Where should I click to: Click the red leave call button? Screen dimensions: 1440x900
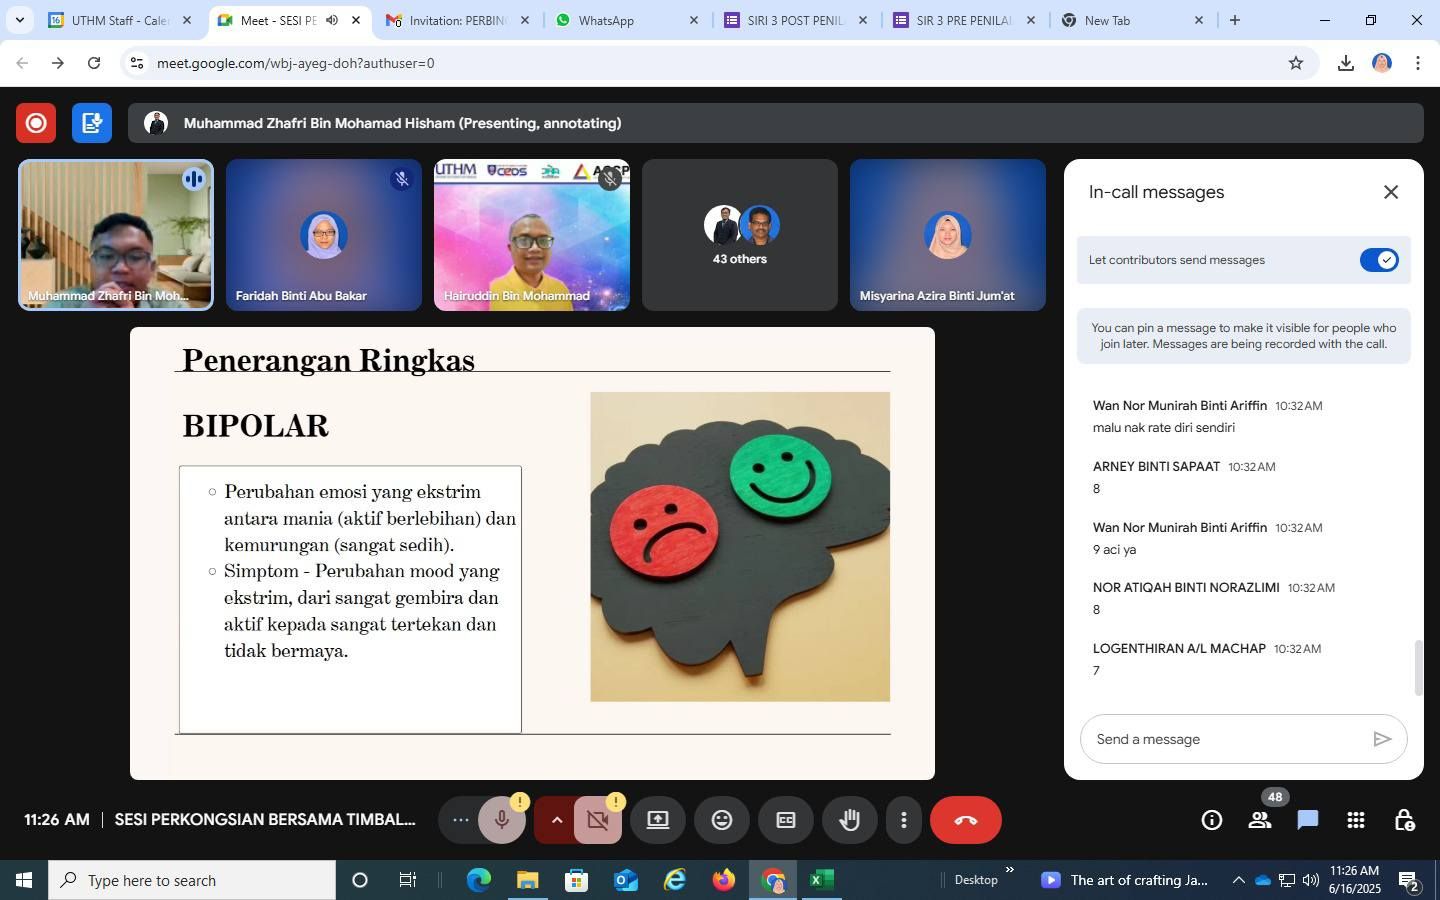click(x=965, y=821)
